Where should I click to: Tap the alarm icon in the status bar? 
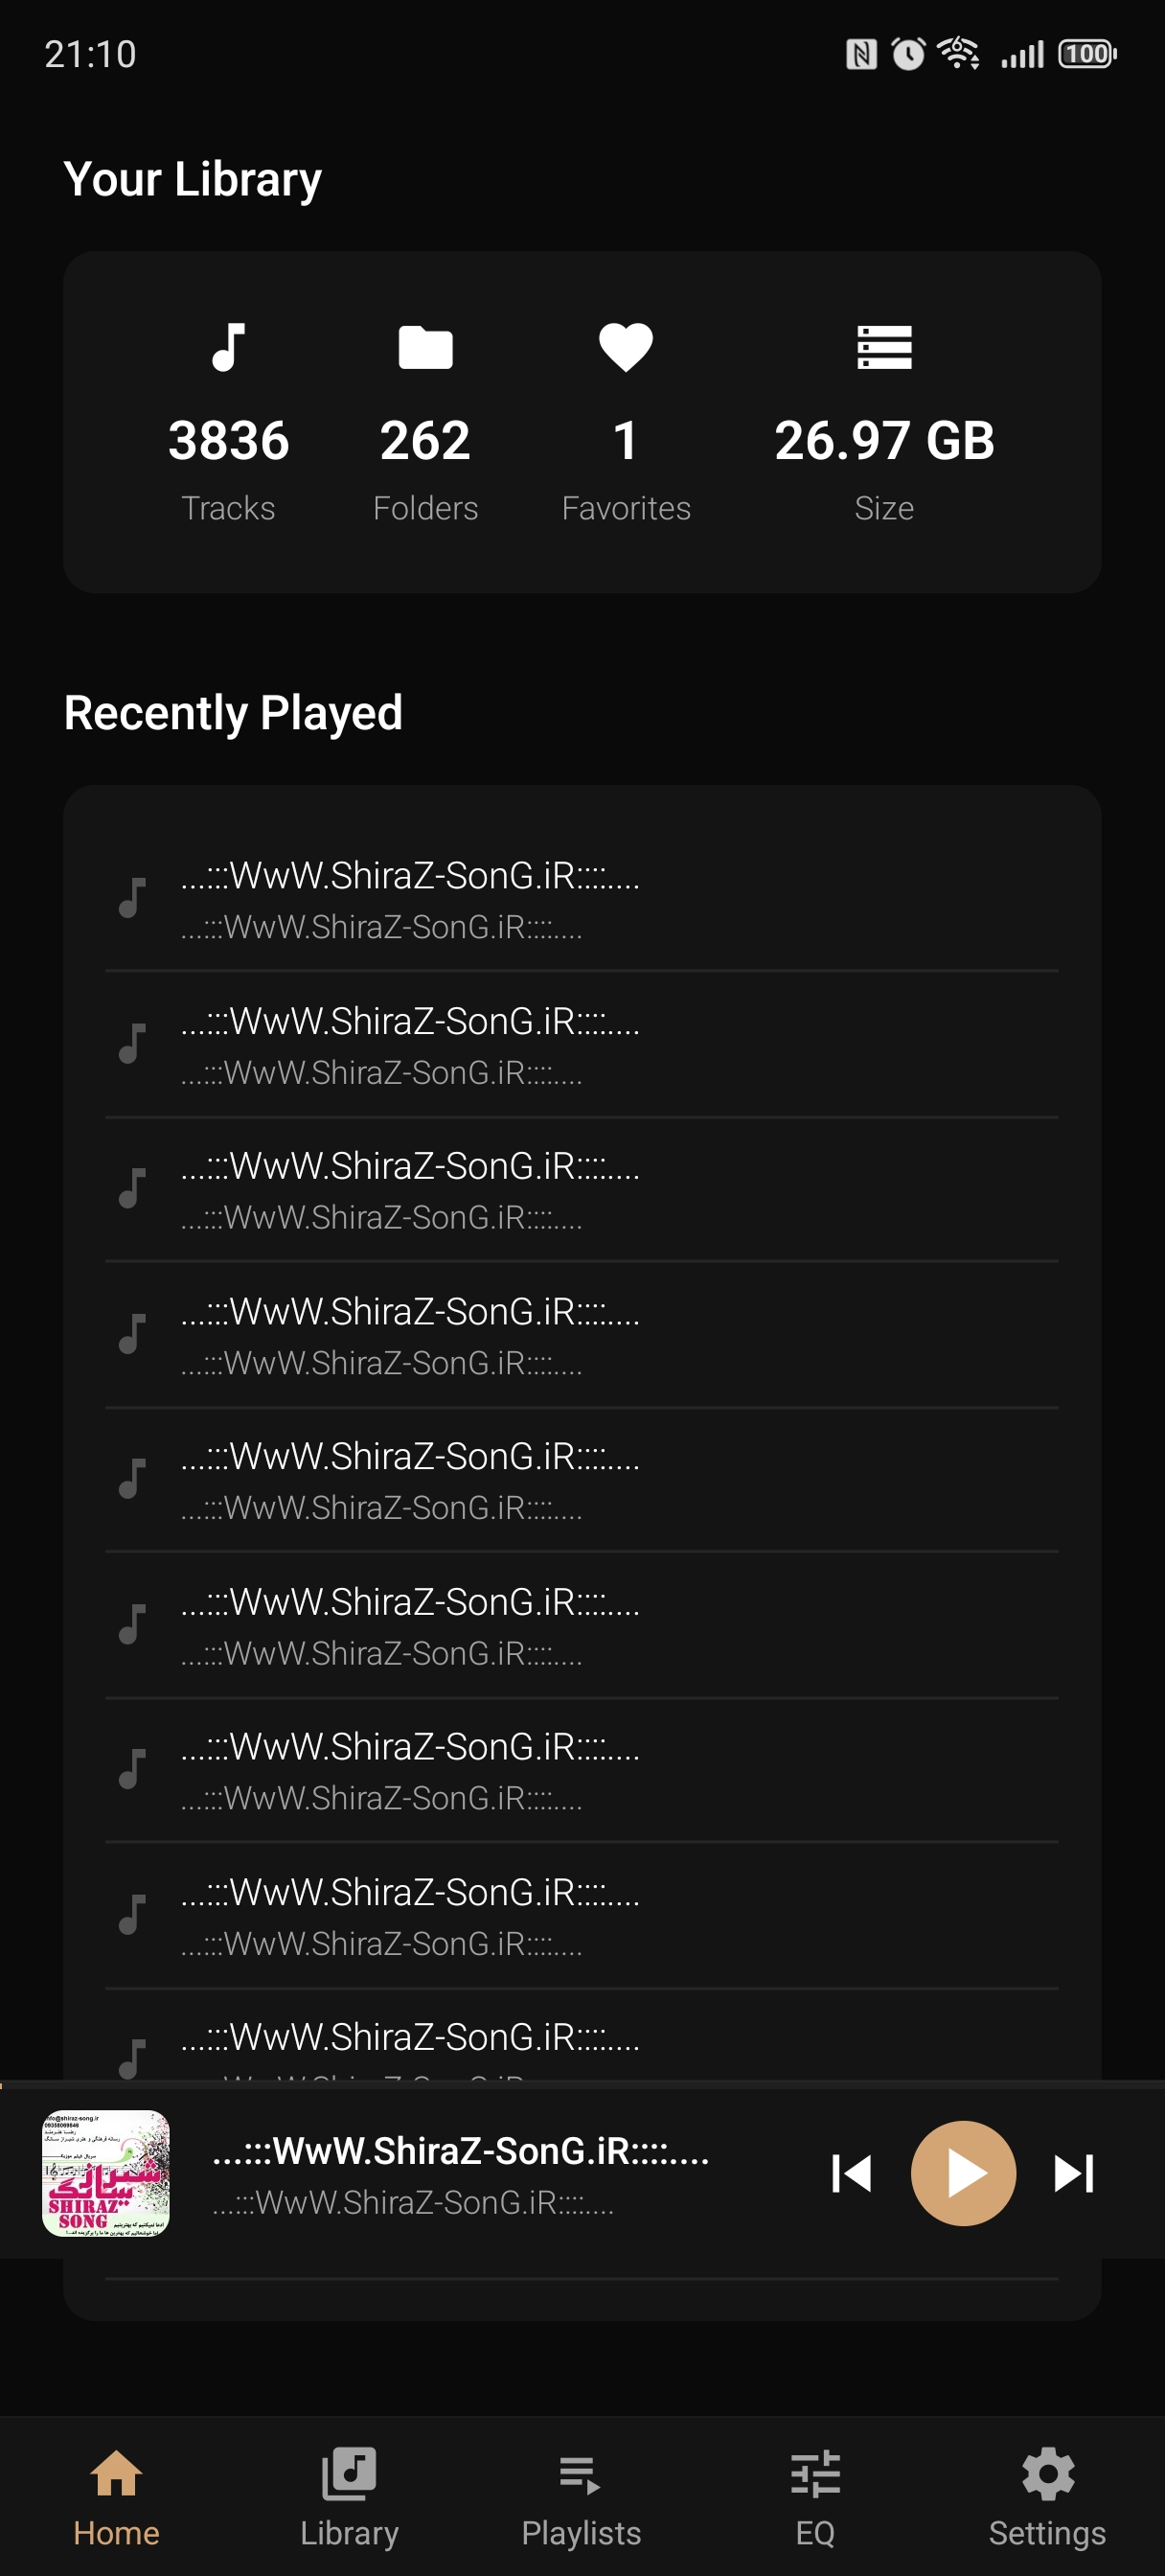tap(908, 54)
